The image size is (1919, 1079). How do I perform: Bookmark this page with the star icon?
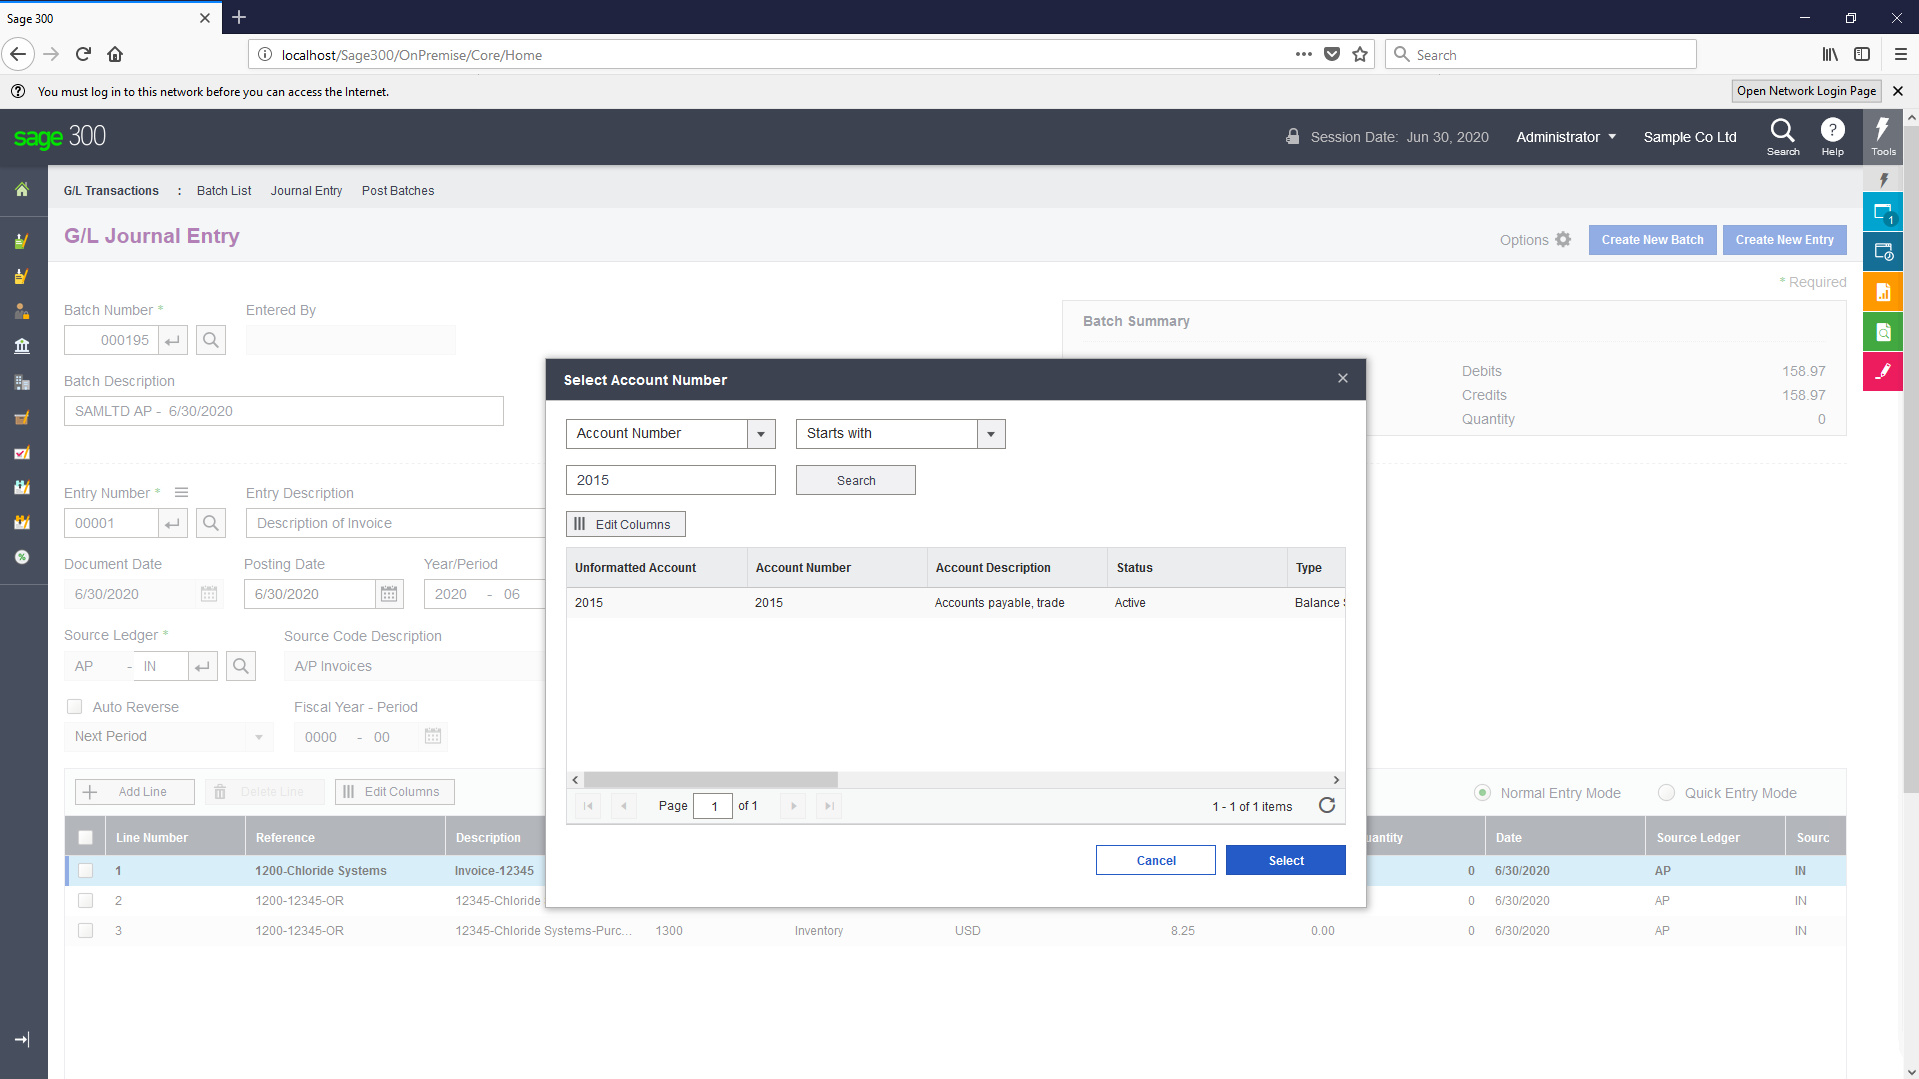(1360, 55)
